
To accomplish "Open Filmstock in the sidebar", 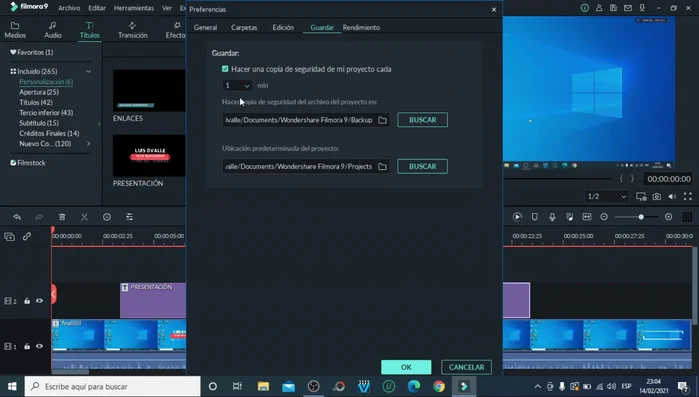I will click(28, 163).
